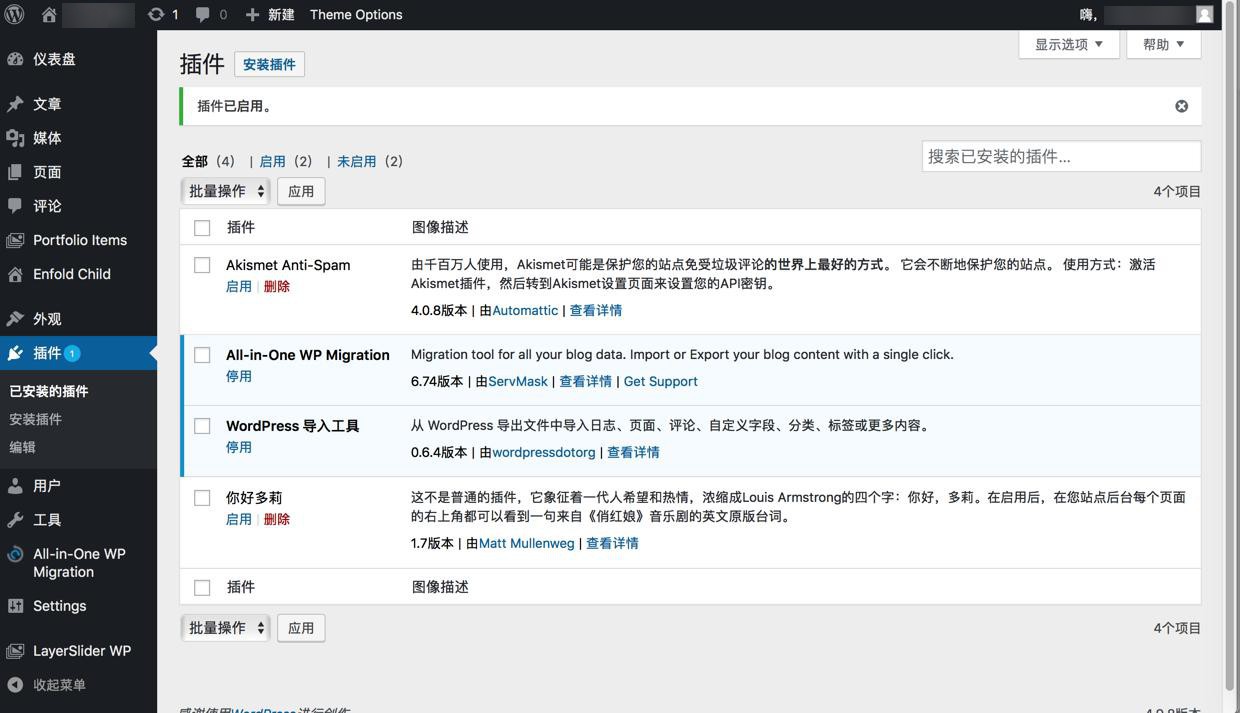Filter plugins by 启用
The height and width of the screenshot is (713, 1240).
[x=272, y=161]
